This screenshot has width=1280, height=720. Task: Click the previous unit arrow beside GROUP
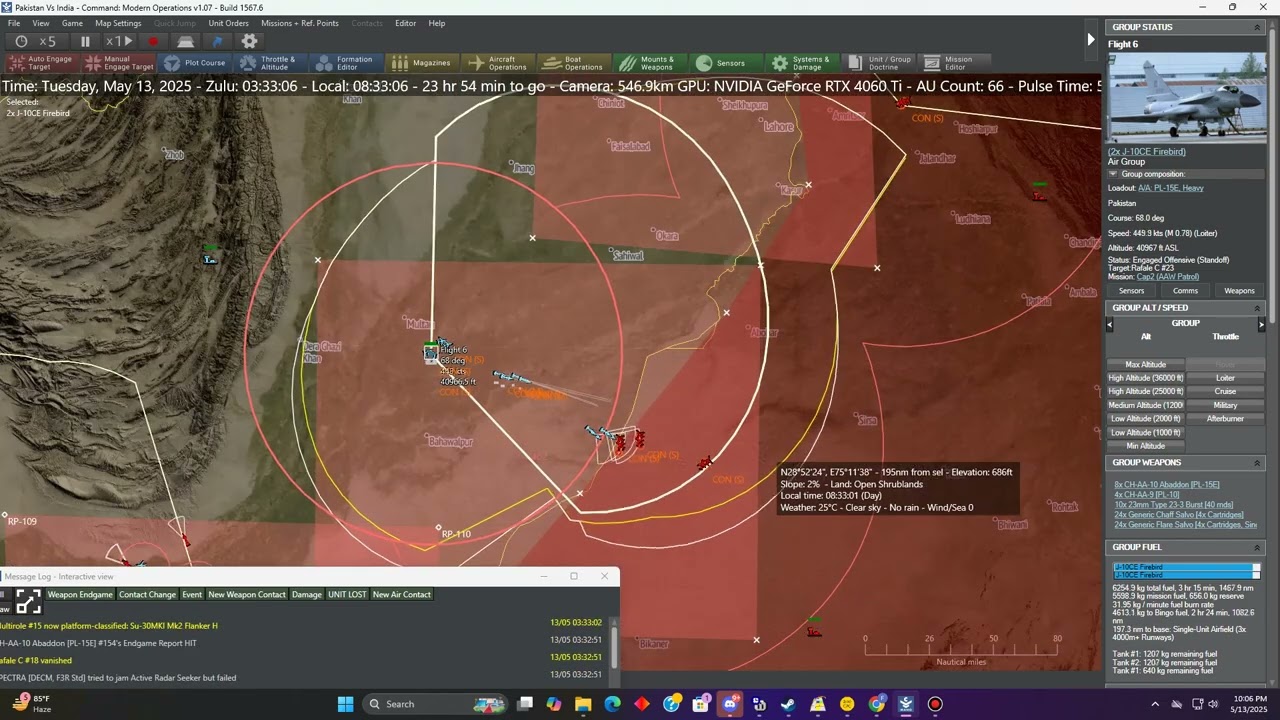point(1110,324)
